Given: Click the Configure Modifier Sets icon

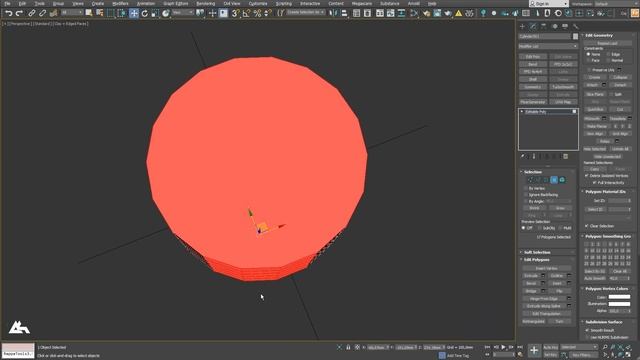Looking at the screenshot, I should [x=566, y=156].
